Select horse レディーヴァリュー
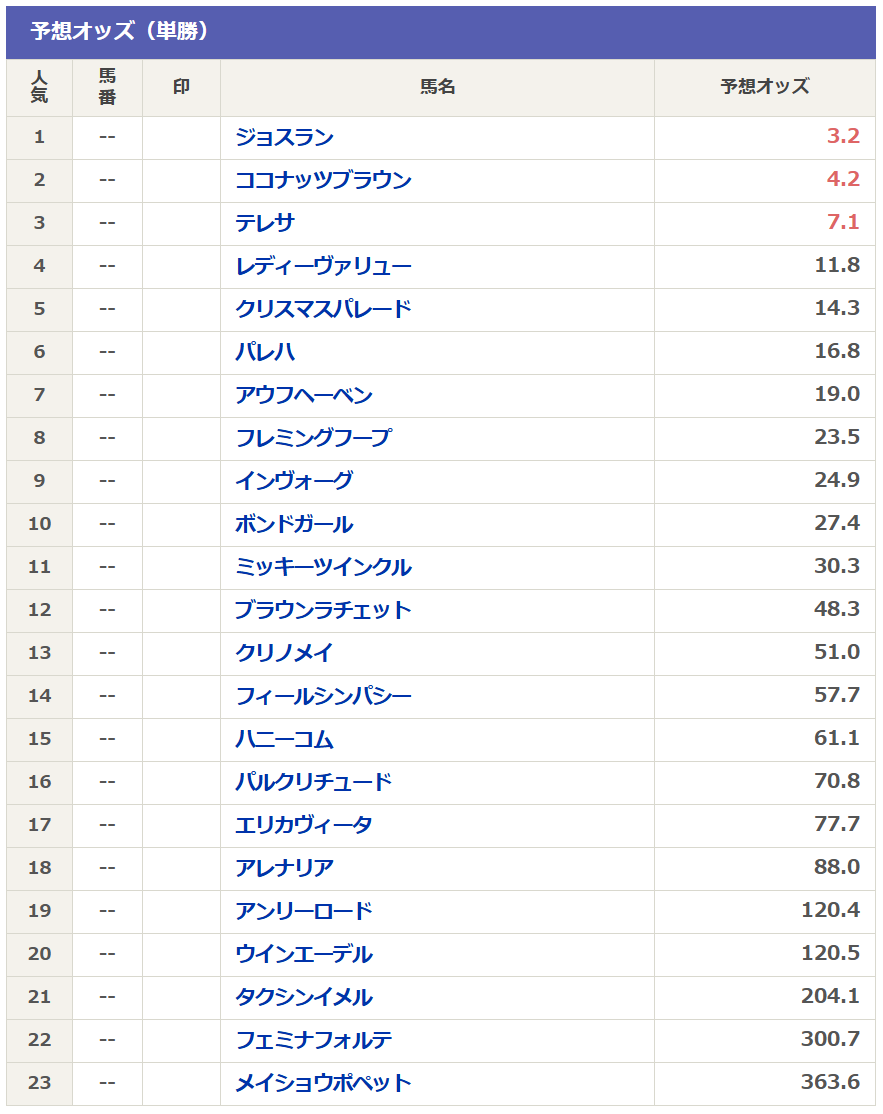 point(323,266)
